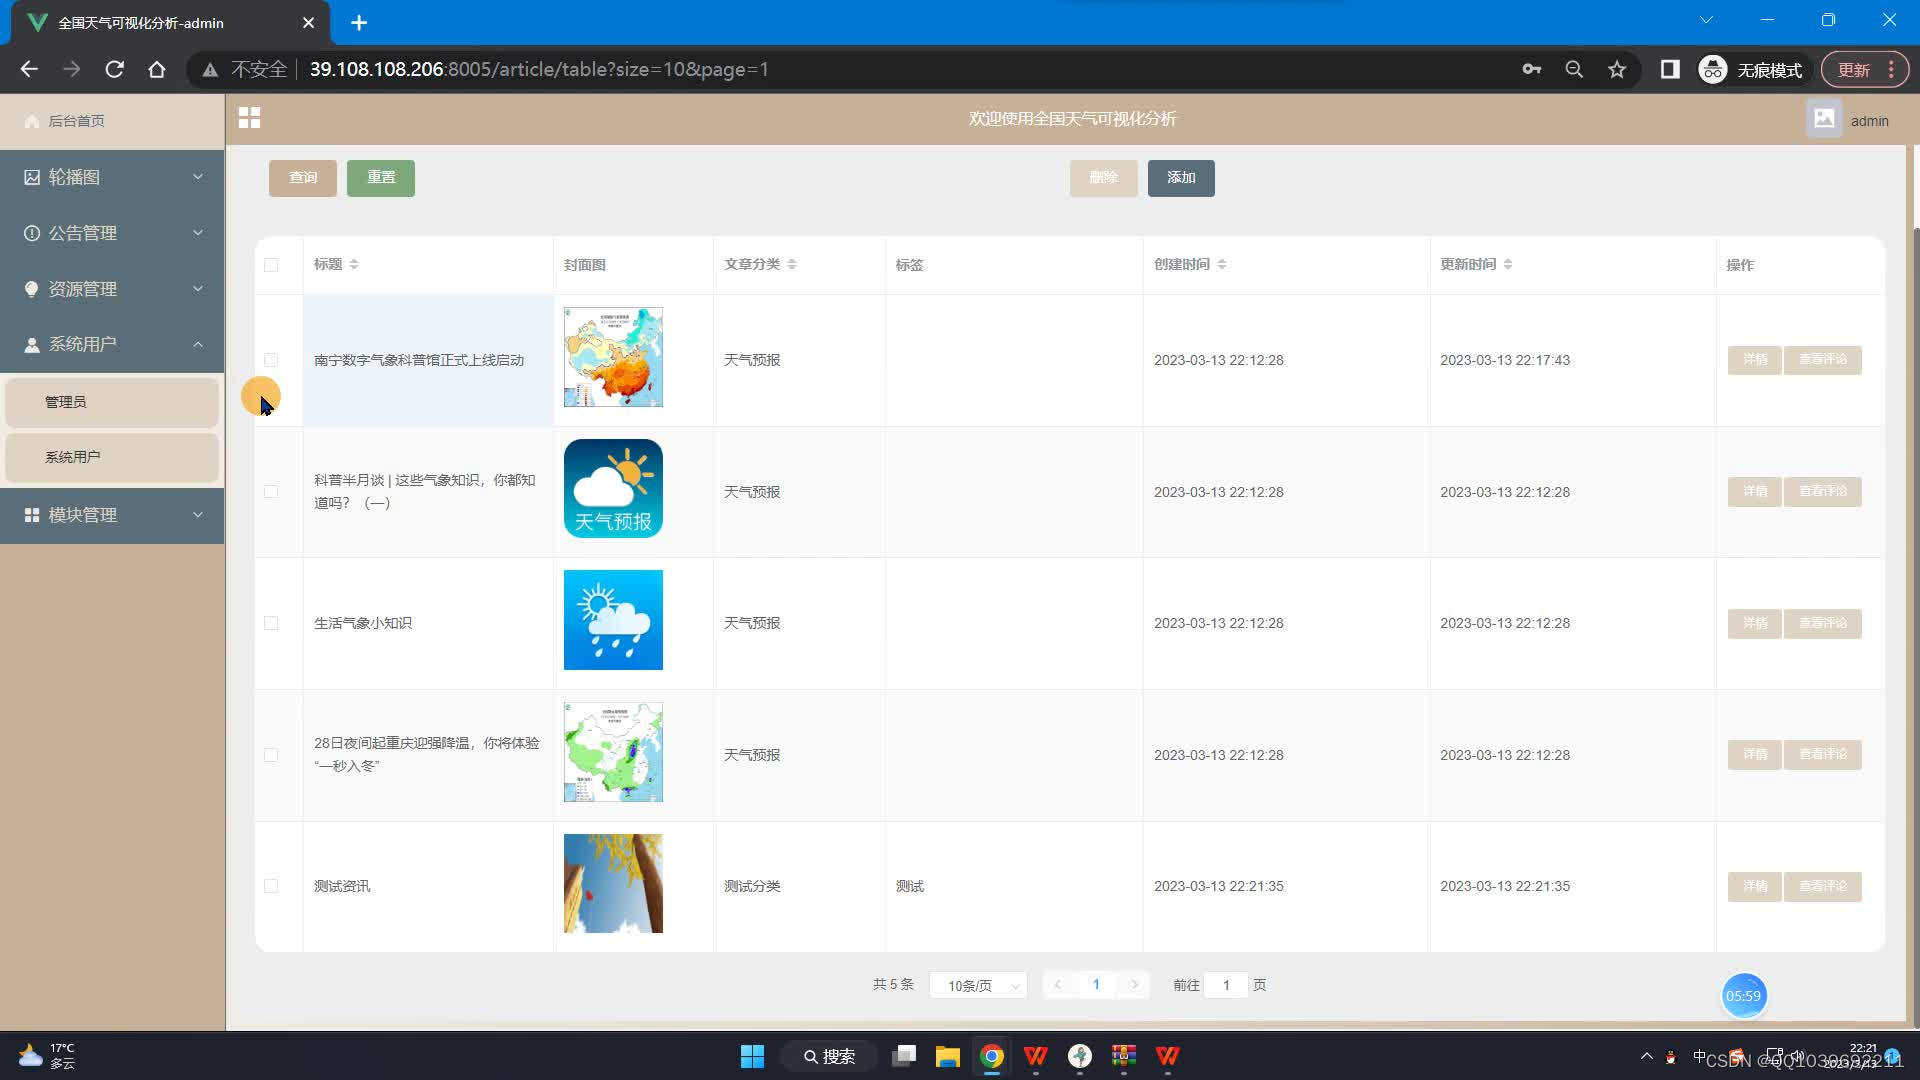Expand the 轮播图 menu chevron
Image resolution: width=1920 pixels, height=1080 pixels.
pyautogui.click(x=198, y=177)
